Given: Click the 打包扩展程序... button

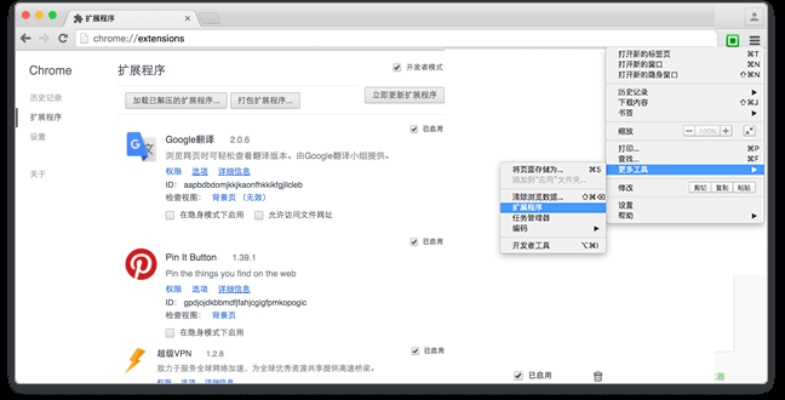Looking at the screenshot, I should (x=265, y=101).
